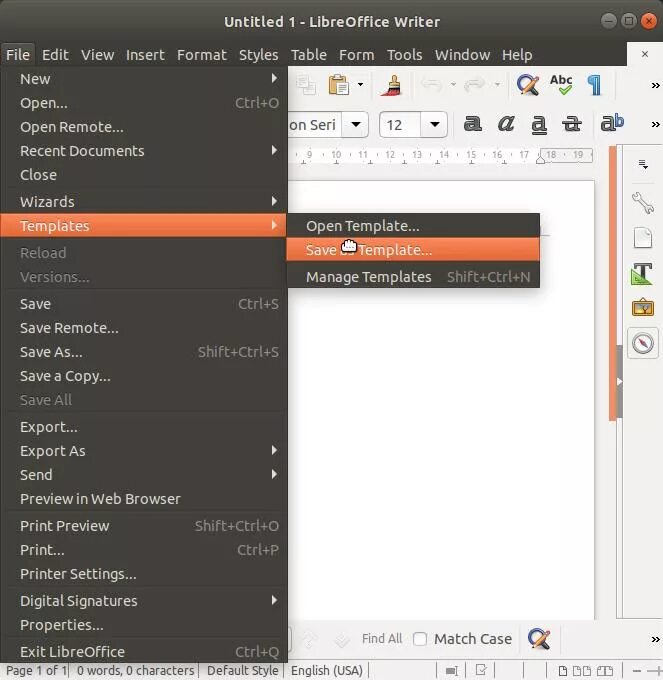Screen dimensions: 663x680
Task: Open the sidebar settings menu button
Action: [x=643, y=164]
